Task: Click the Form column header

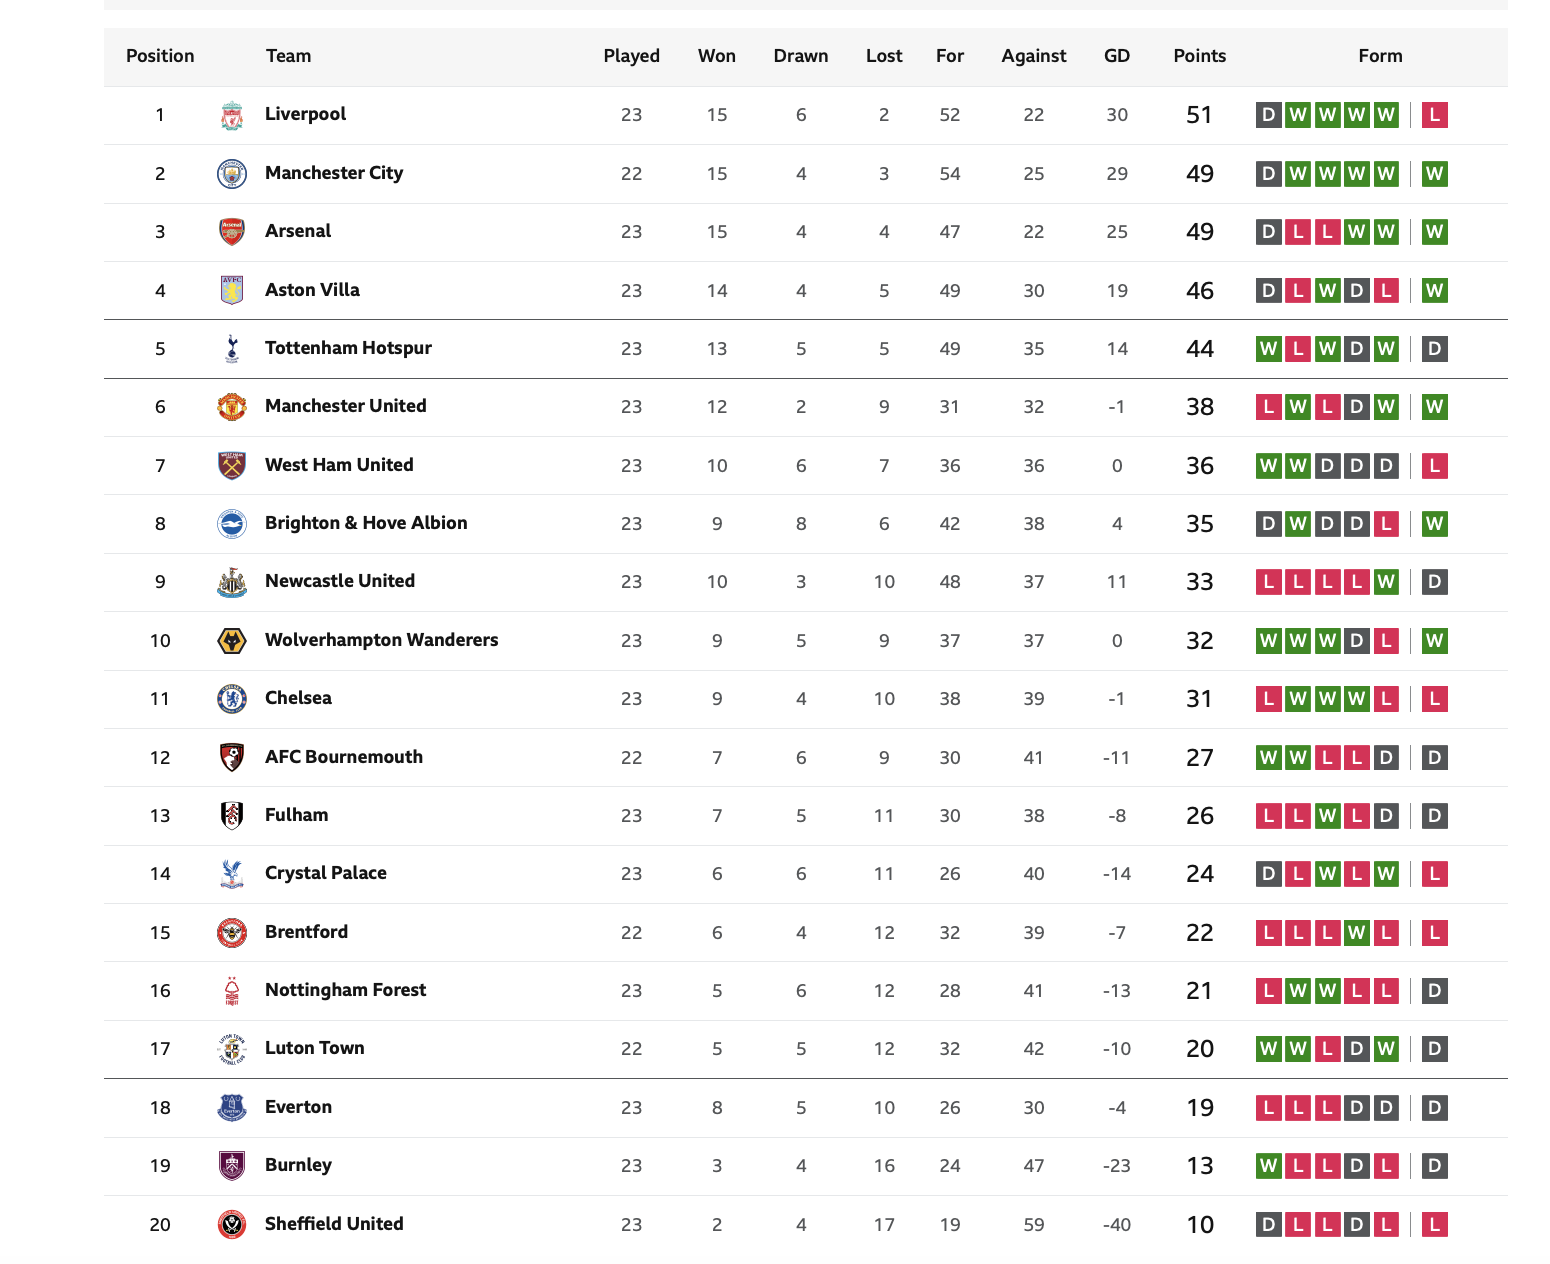Action: point(1380,56)
